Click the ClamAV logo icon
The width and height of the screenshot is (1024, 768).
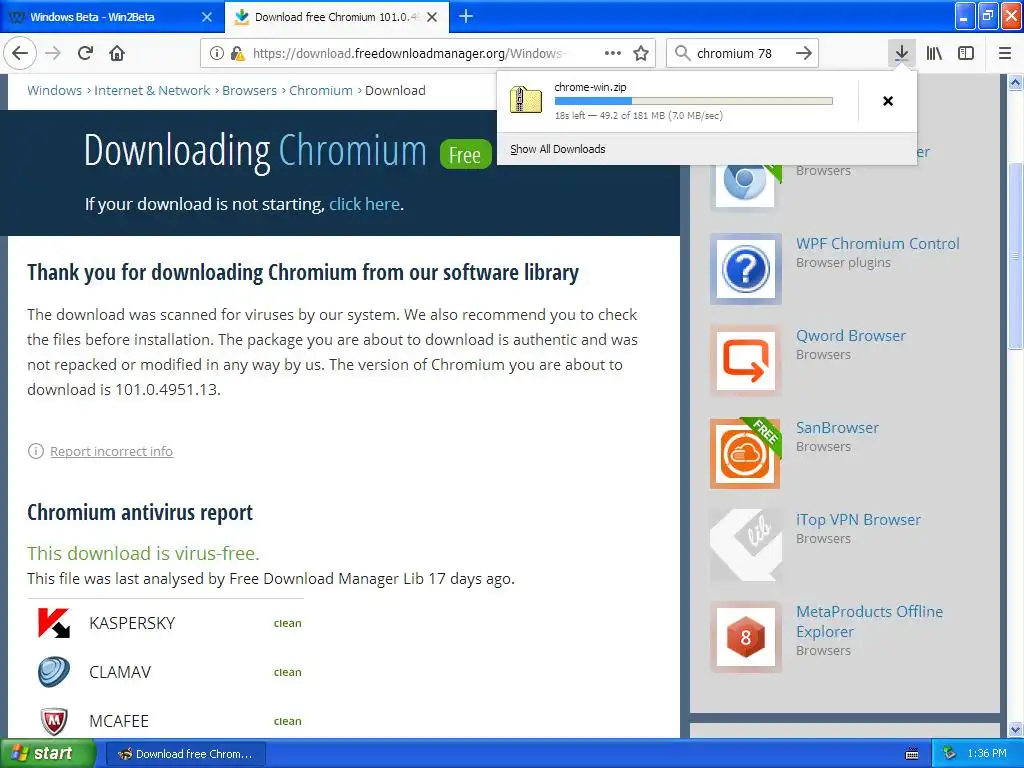[54, 672]
